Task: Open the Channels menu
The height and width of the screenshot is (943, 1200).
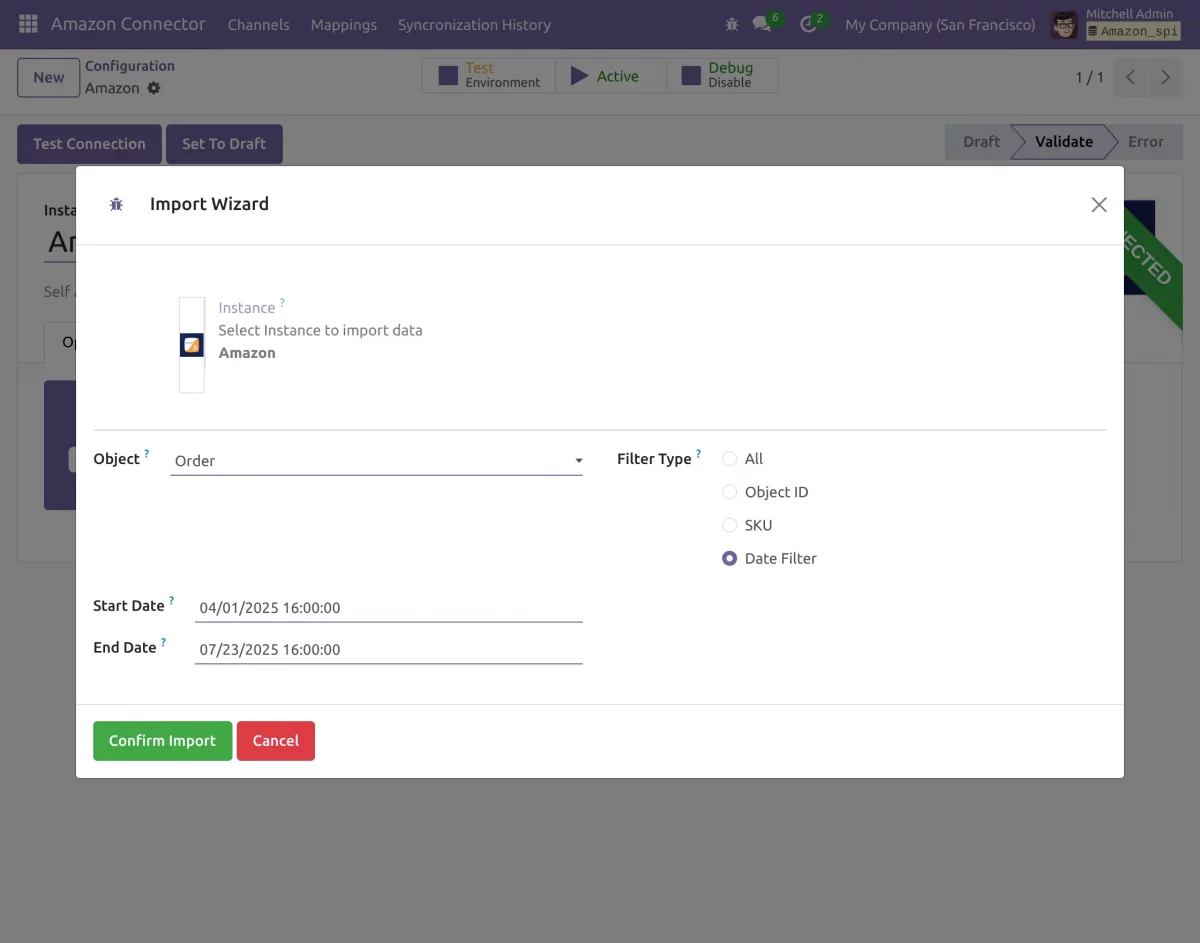Action: [258, 24]
